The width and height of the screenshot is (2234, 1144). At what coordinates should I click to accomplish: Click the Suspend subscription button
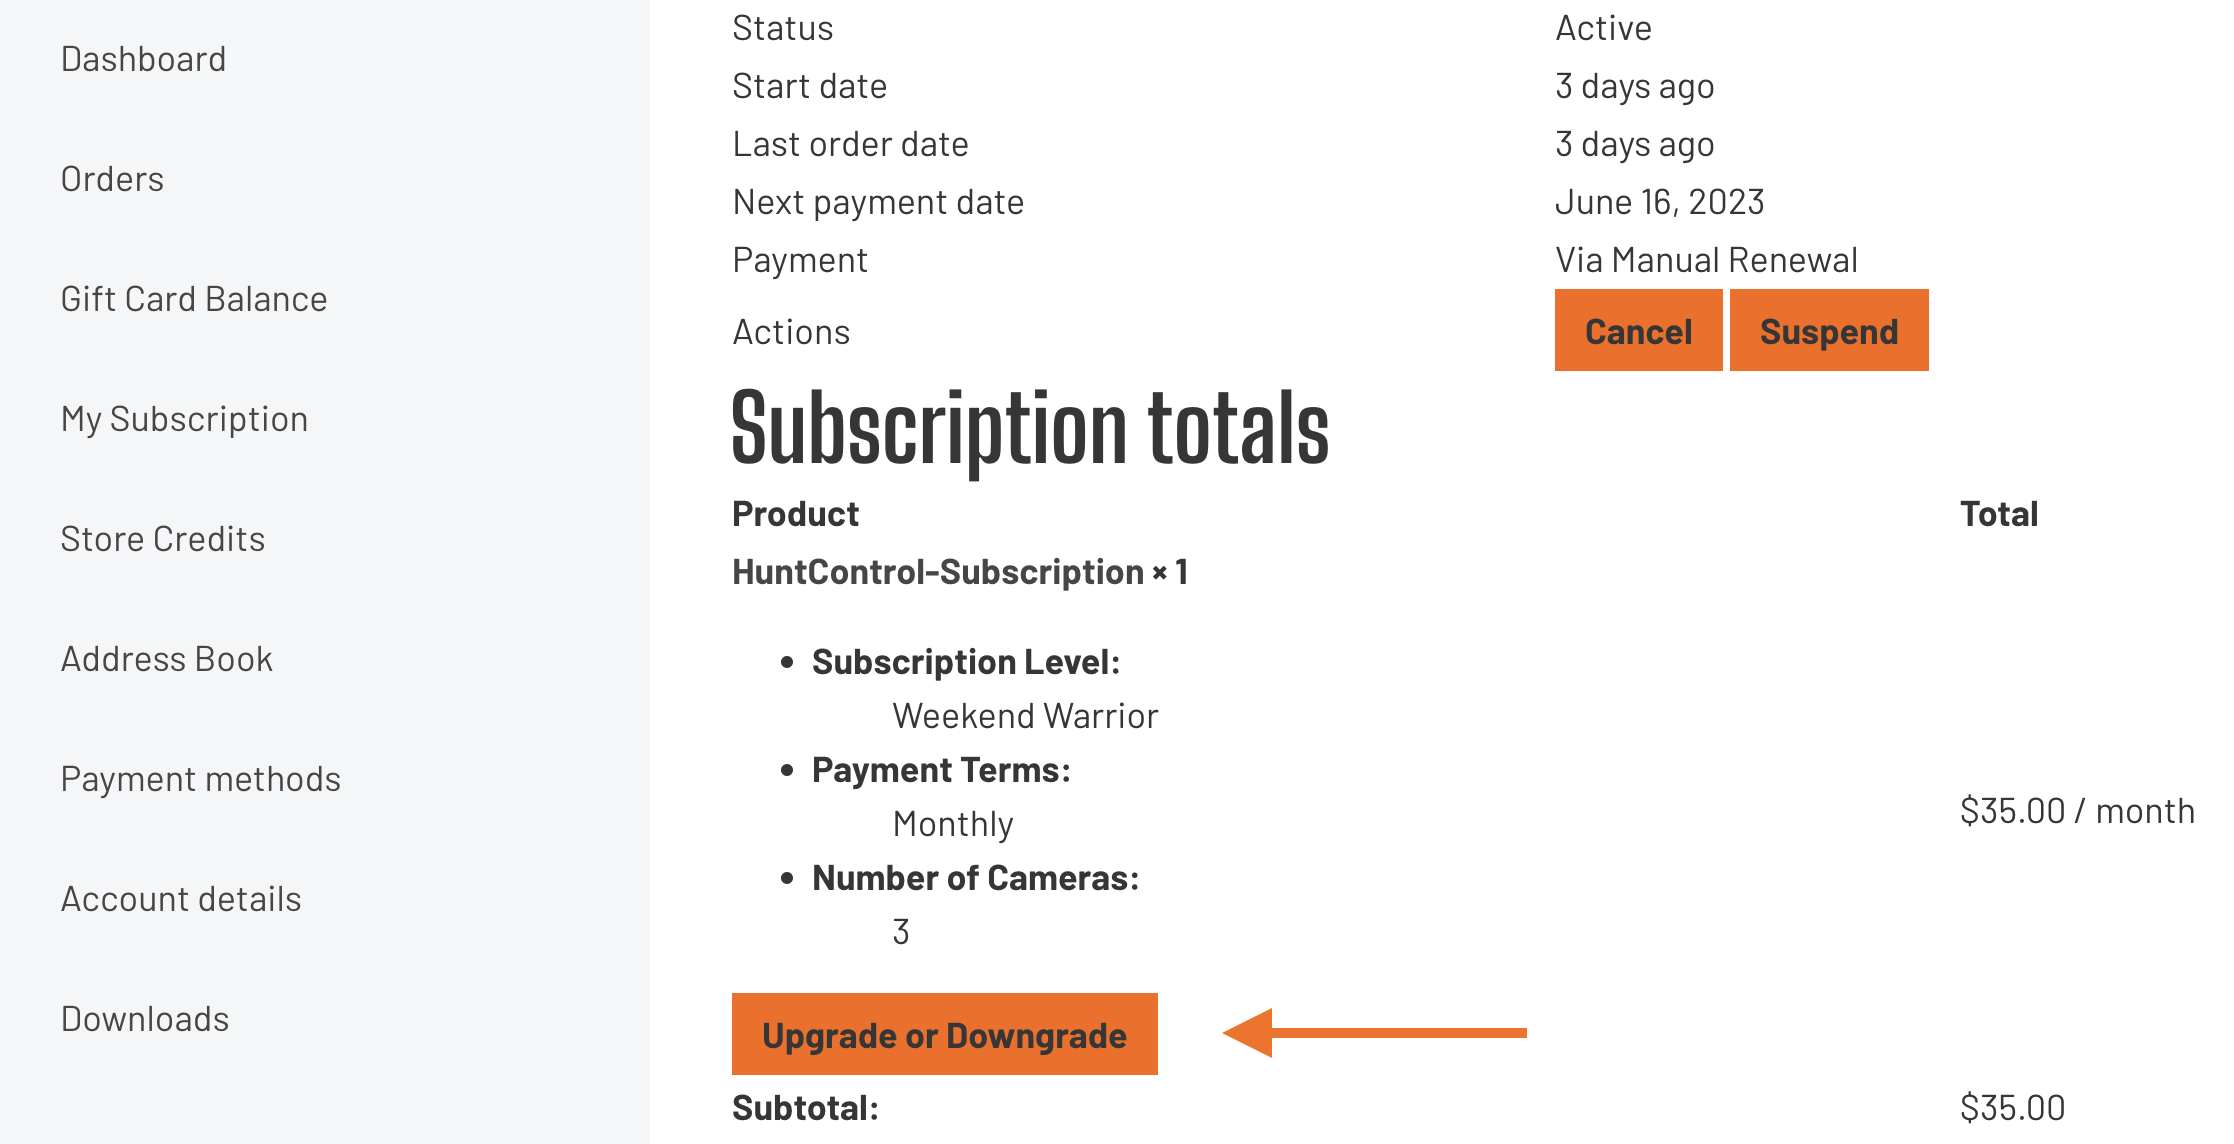pyautogui.click(x=1828, y=331)
